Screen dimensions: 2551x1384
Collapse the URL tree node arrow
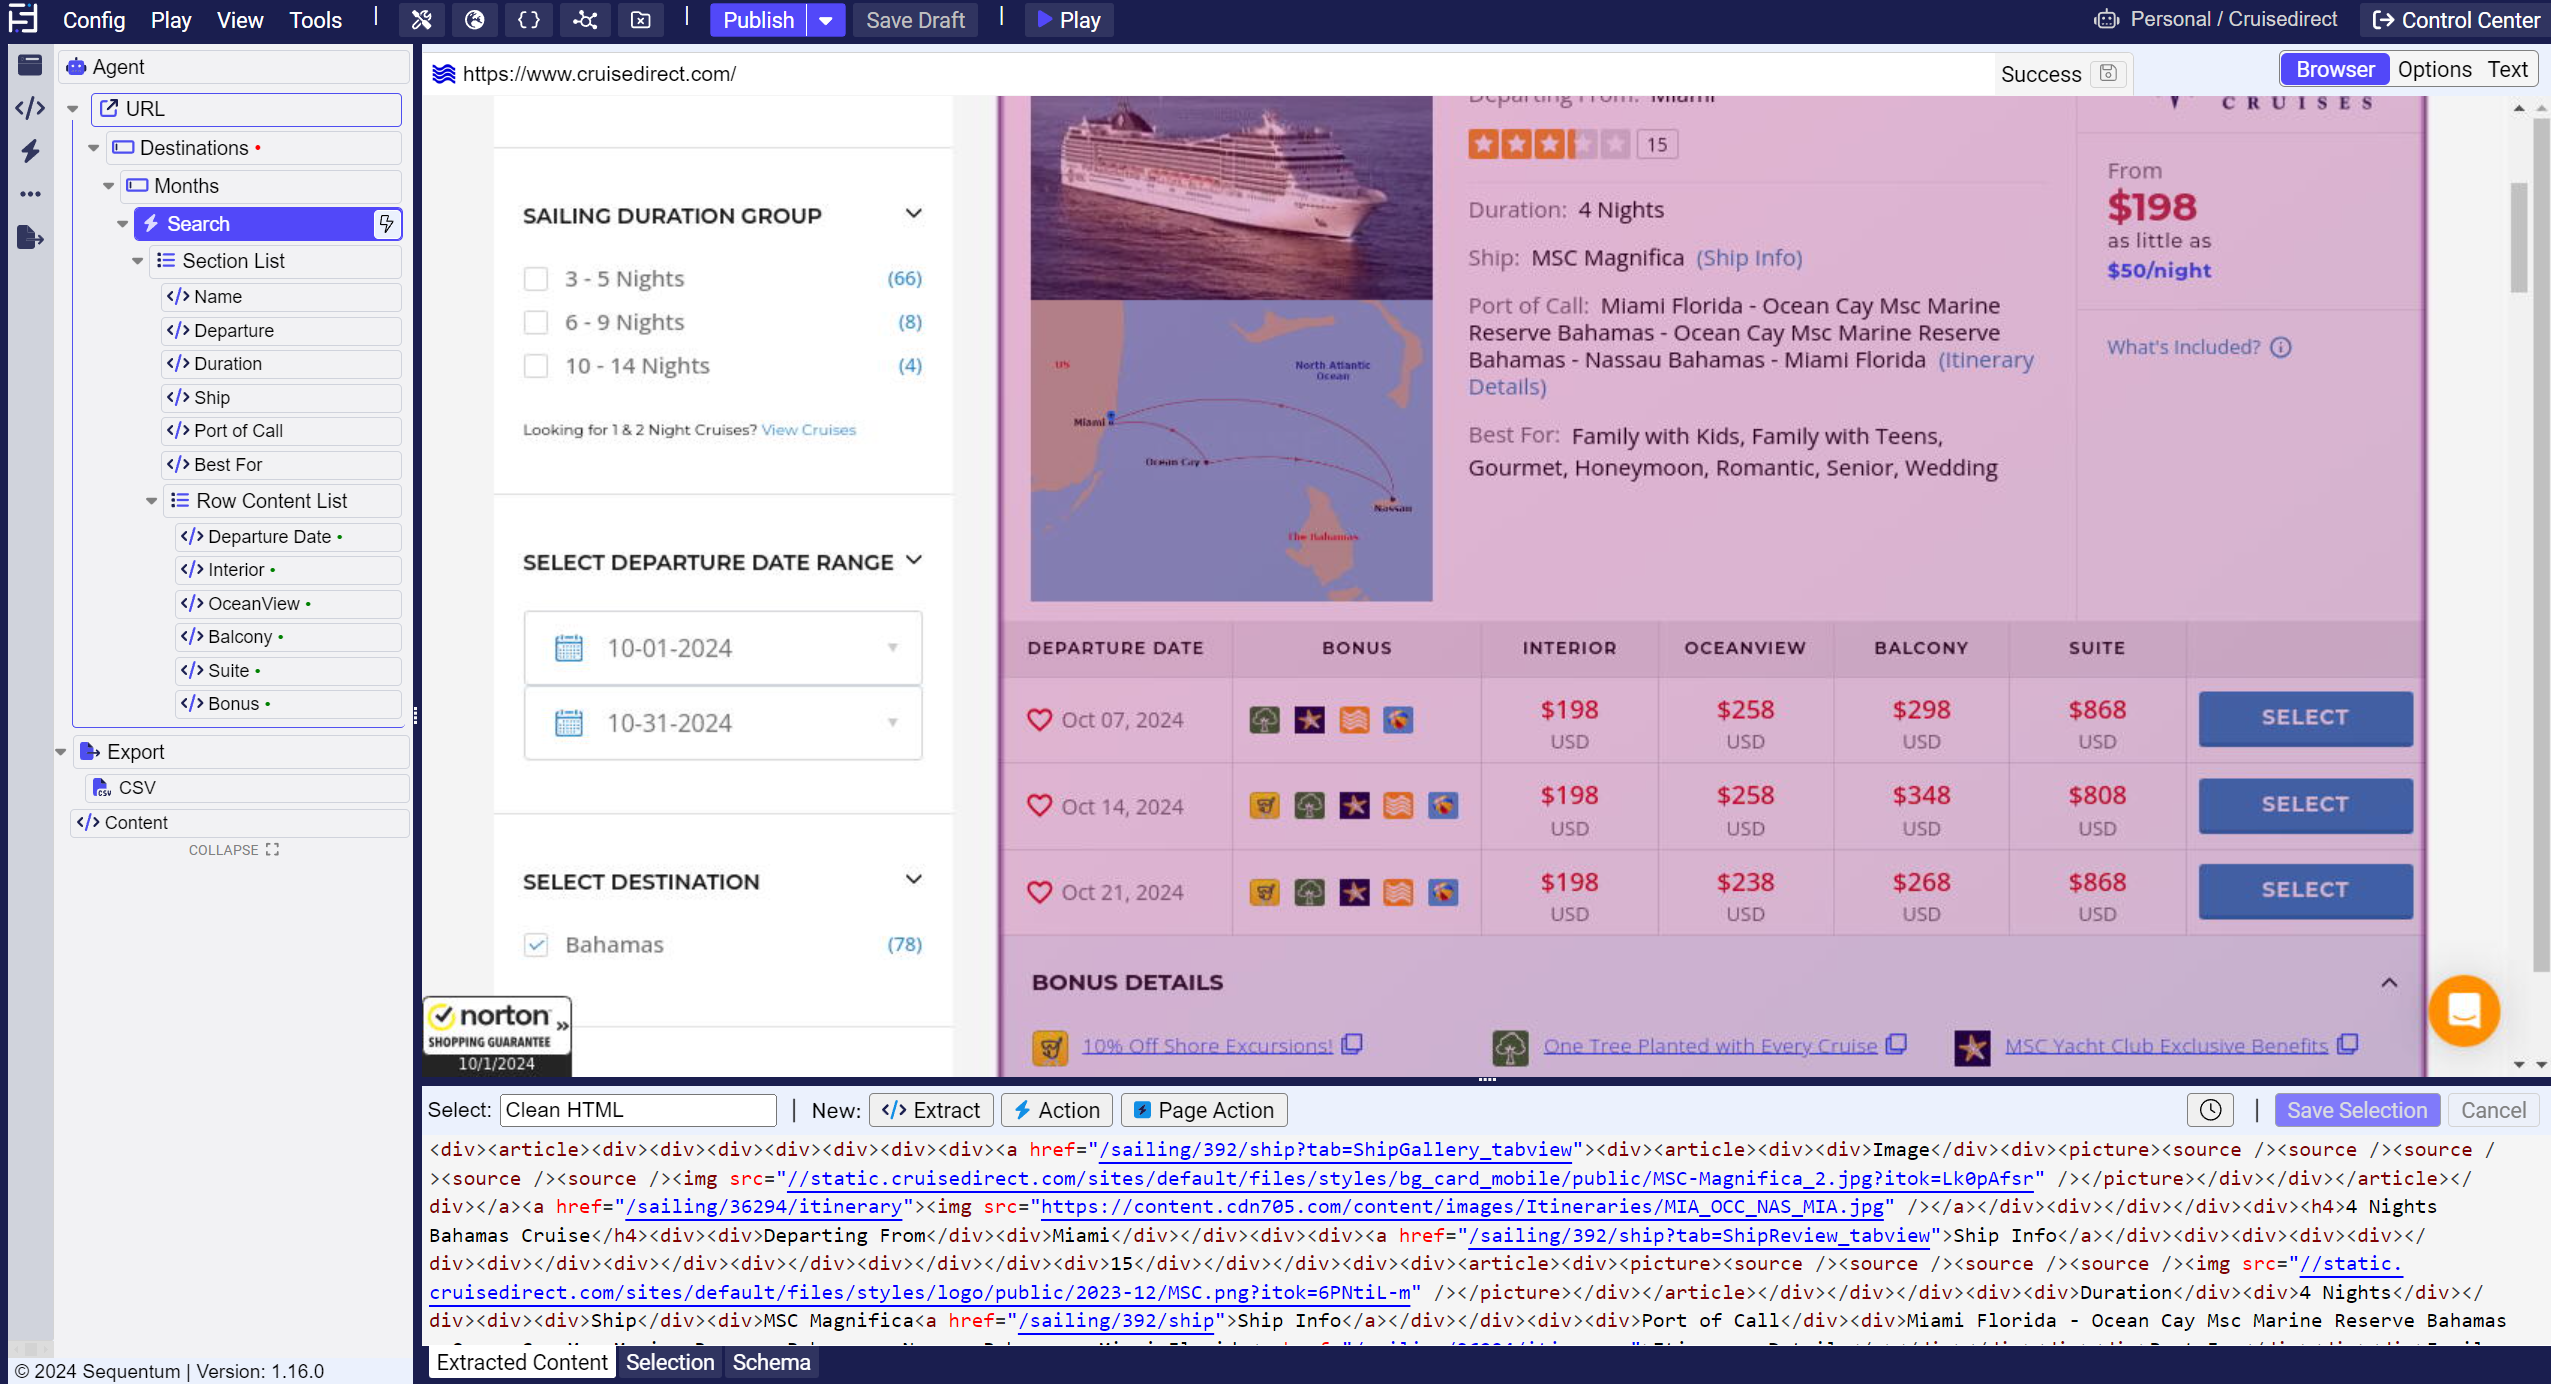[73, 109]
